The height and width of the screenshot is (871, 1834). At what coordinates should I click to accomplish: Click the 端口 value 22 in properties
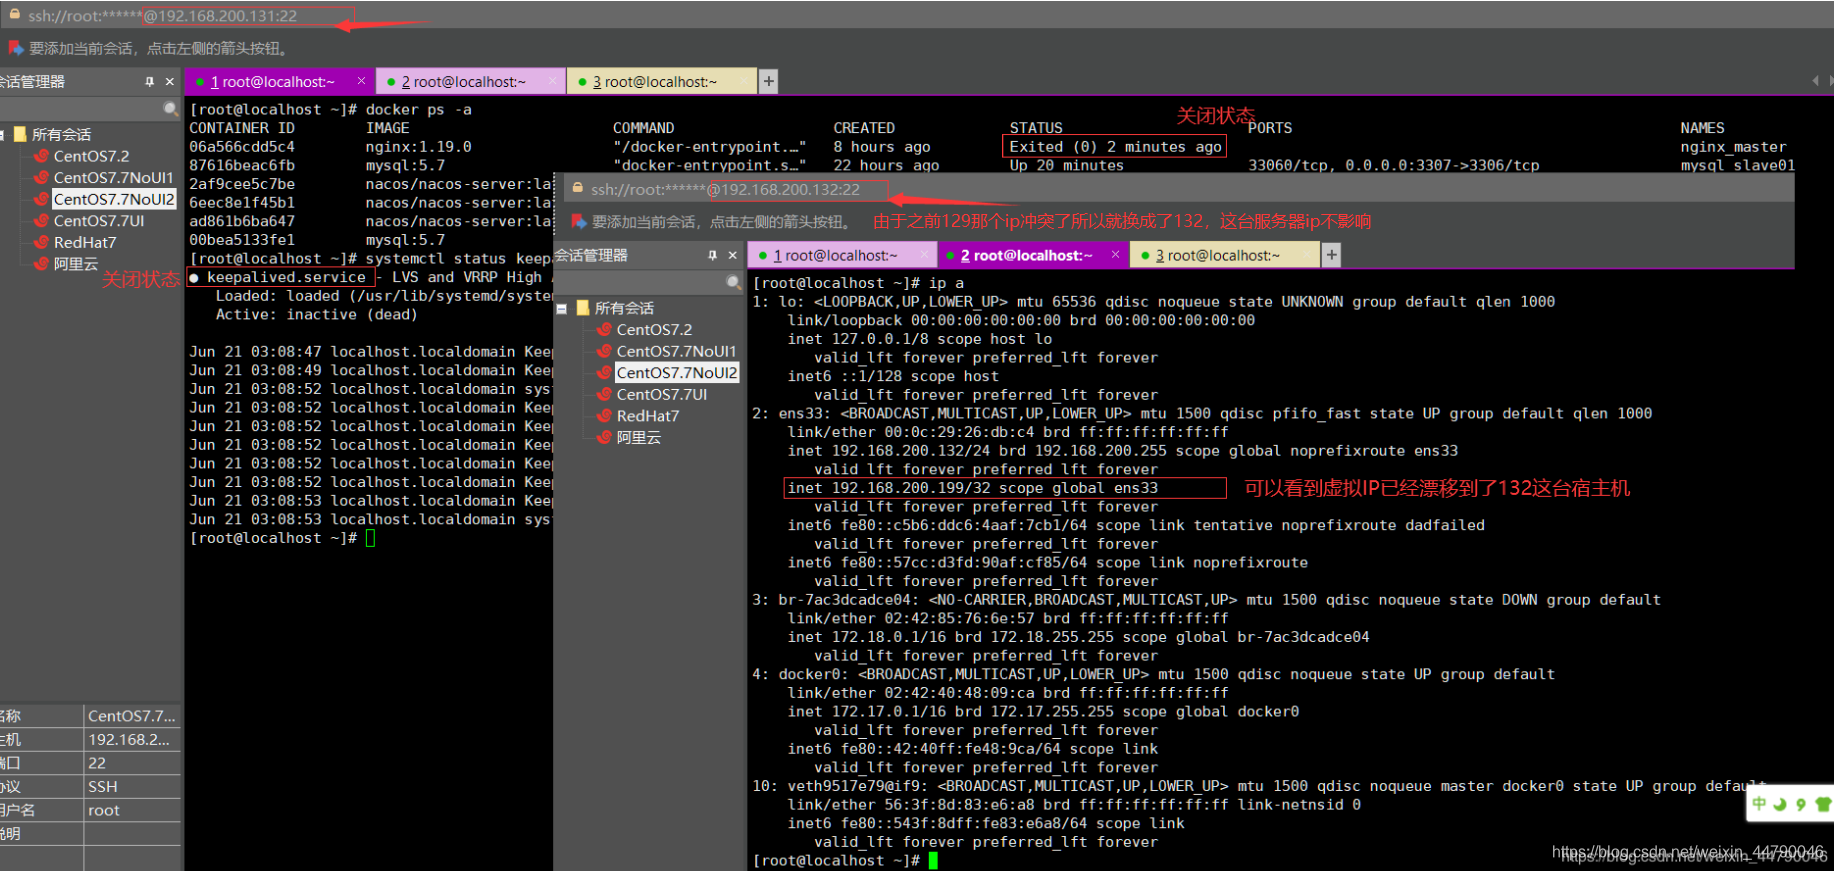(97, 763)
